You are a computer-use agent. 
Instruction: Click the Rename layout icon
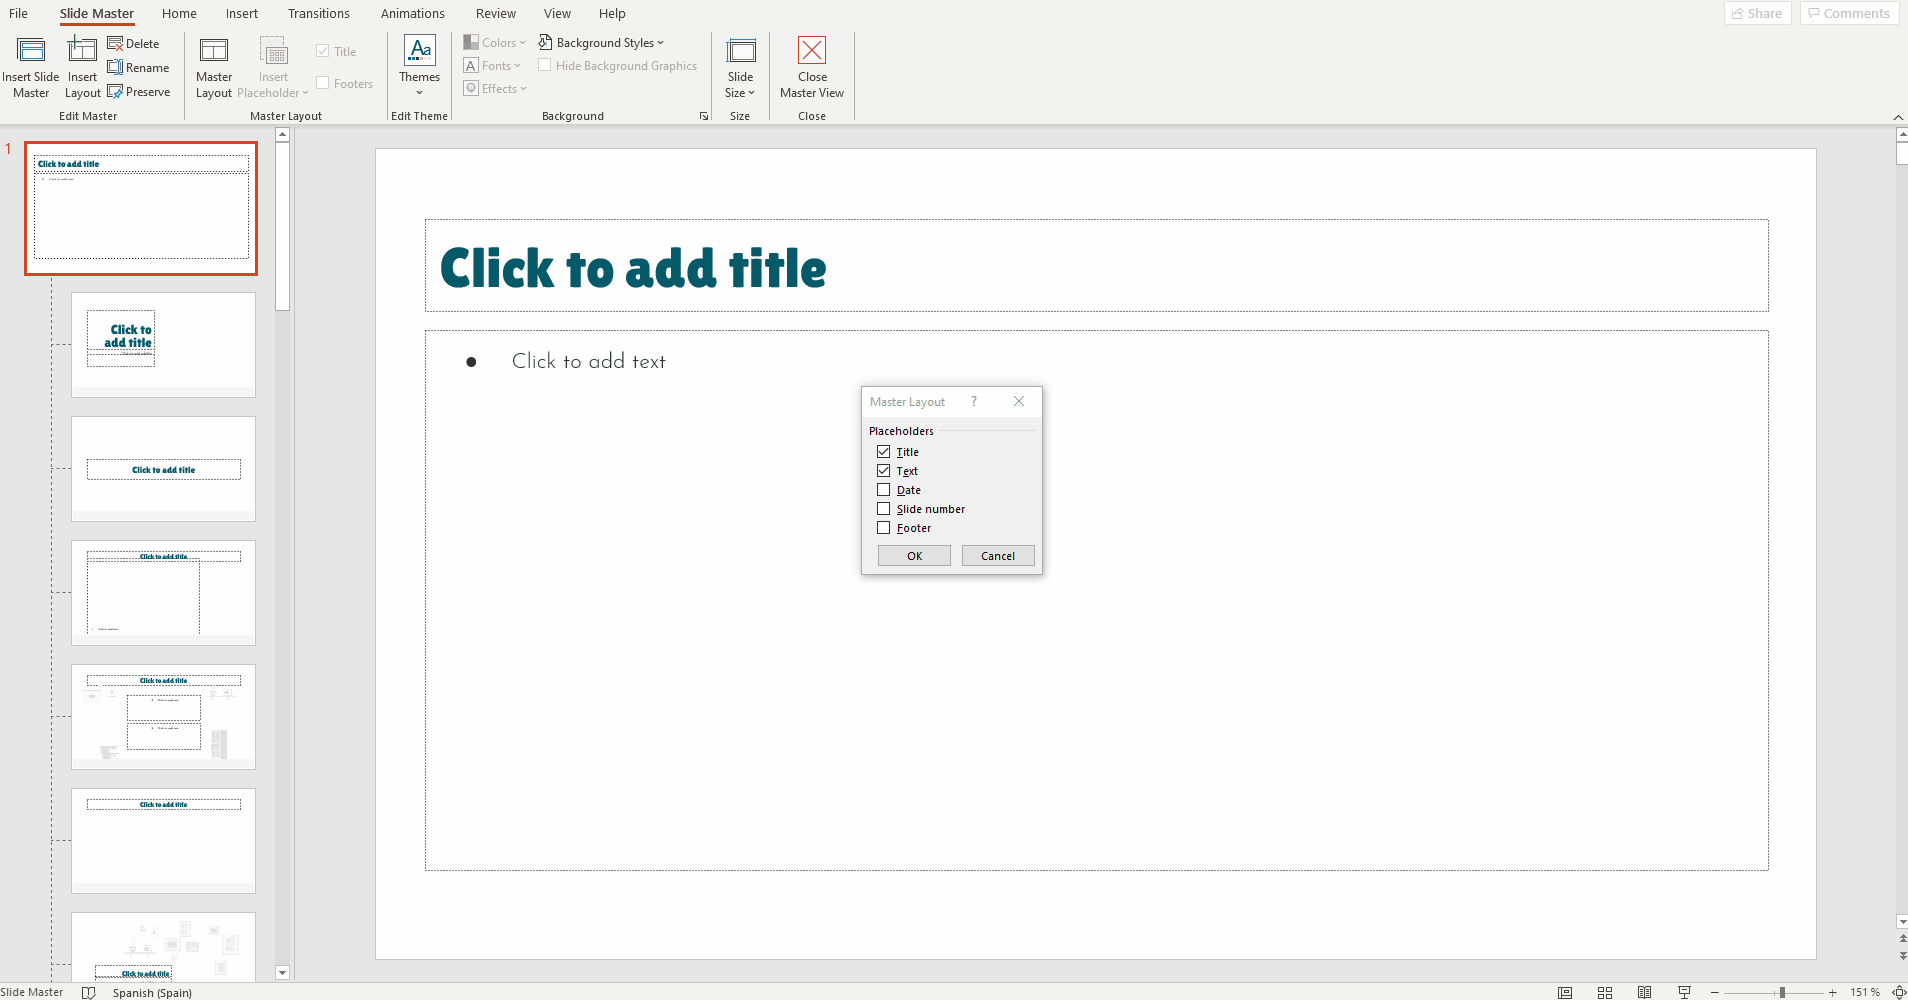pos(116,68)
